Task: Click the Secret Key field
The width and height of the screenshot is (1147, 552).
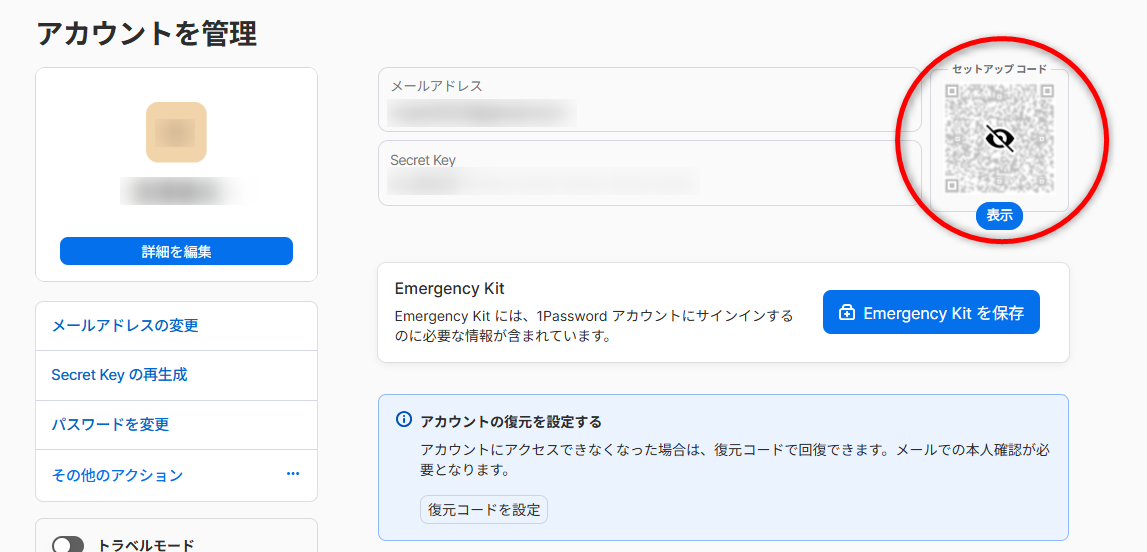Action: [x=650, y=173]
